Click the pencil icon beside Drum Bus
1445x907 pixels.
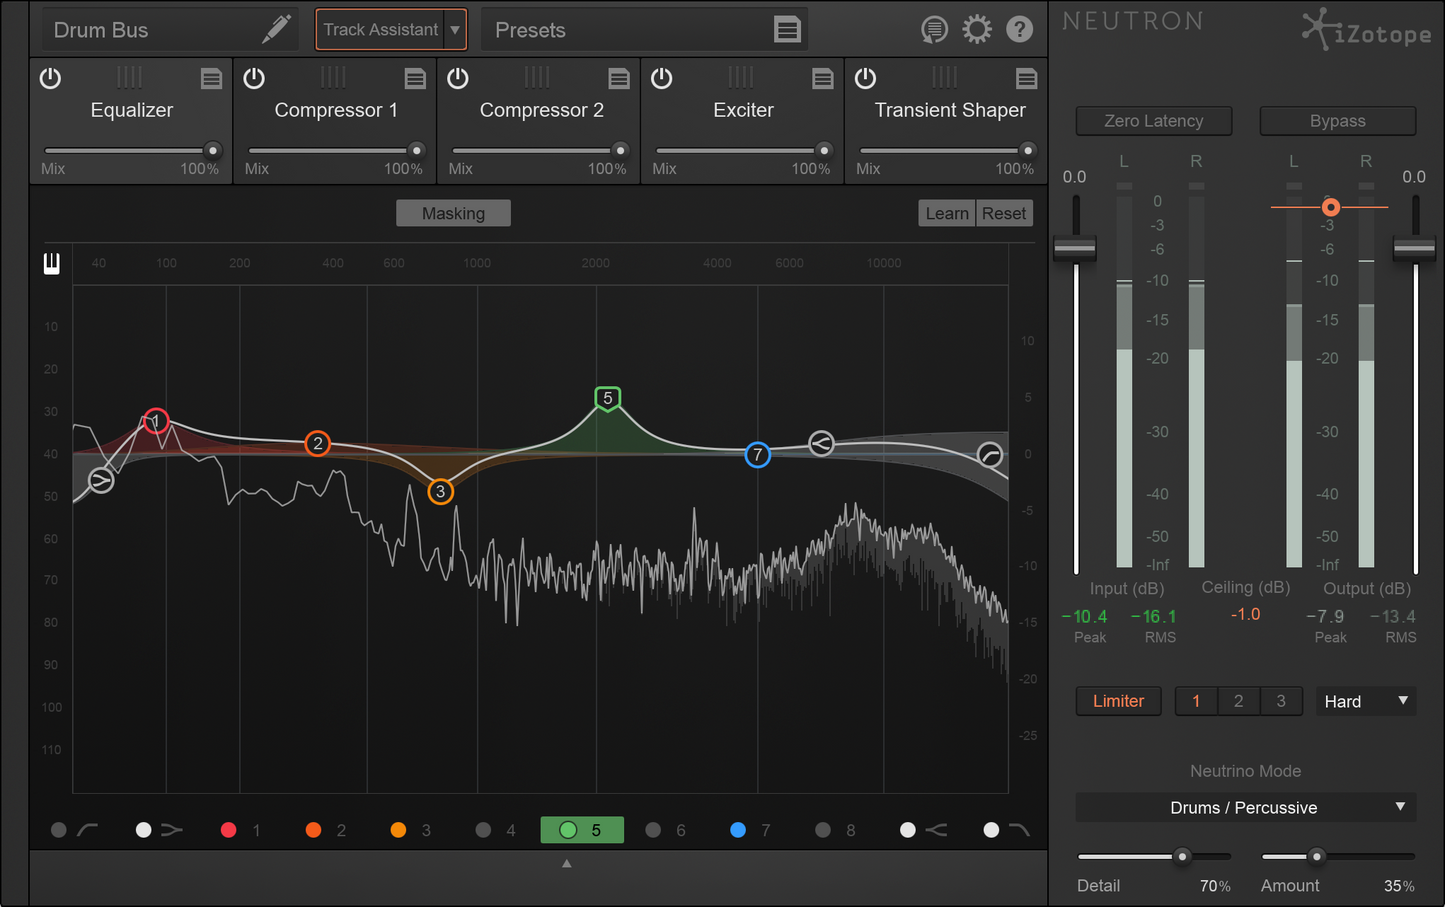point(276,29)
